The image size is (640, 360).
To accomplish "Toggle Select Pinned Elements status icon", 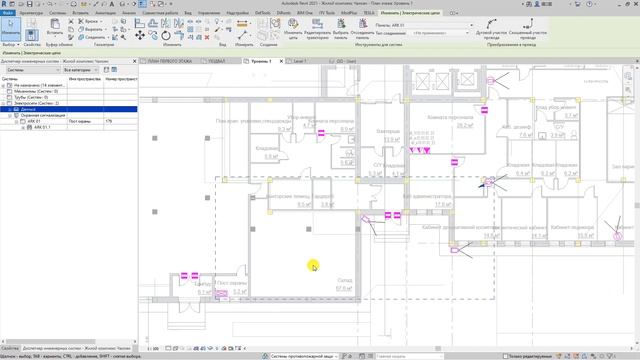I will pos(576,356).
